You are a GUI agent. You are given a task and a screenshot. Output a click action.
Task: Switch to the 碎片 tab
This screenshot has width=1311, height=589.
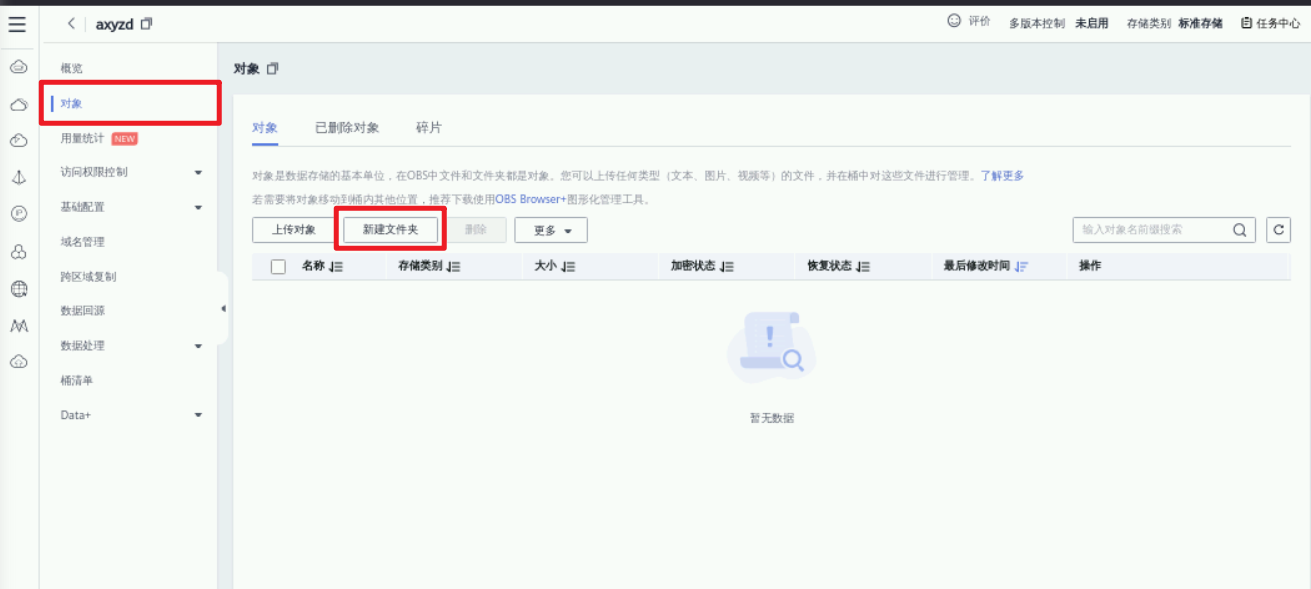429,128
